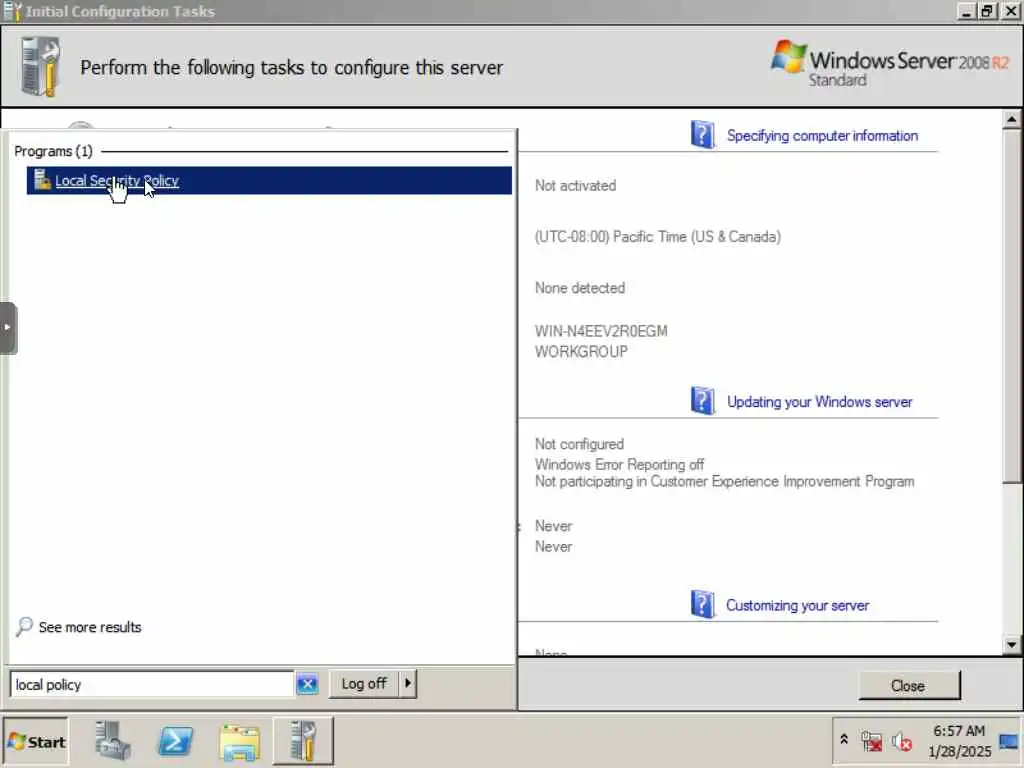Click the 'None detected' text
Viewport: 1024px width, 768px height.
pos(579,288)
